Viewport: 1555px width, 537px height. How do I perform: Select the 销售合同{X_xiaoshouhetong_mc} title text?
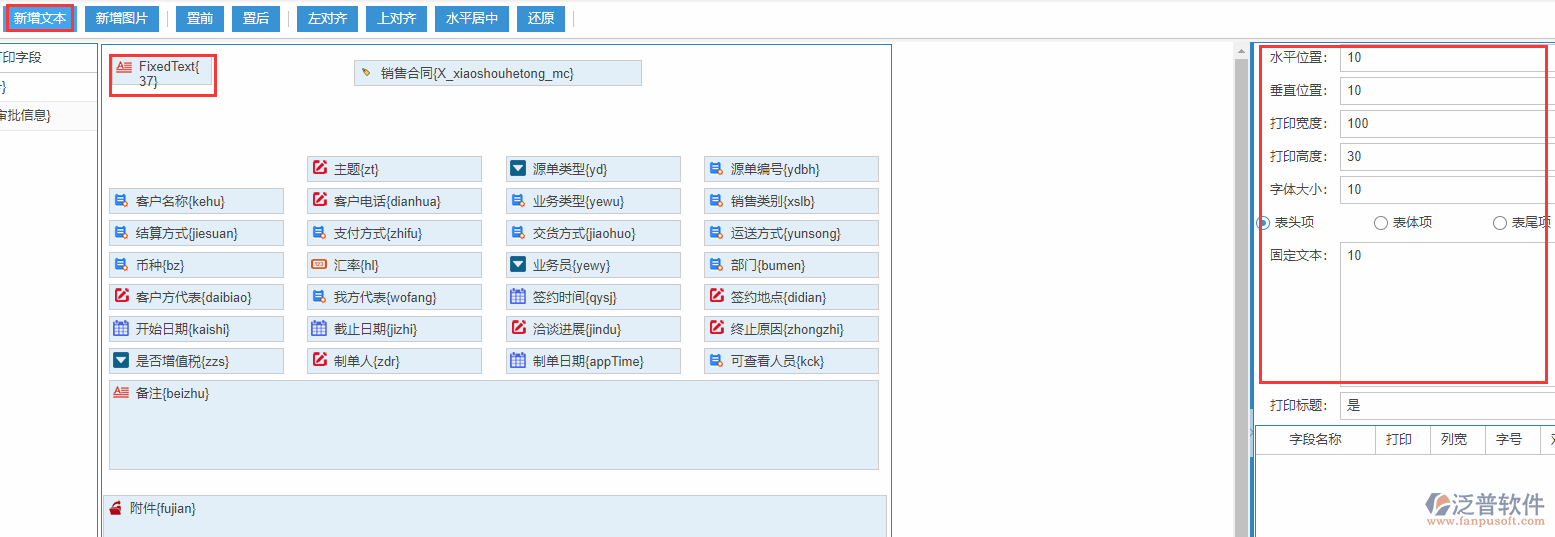coord(477,74)
